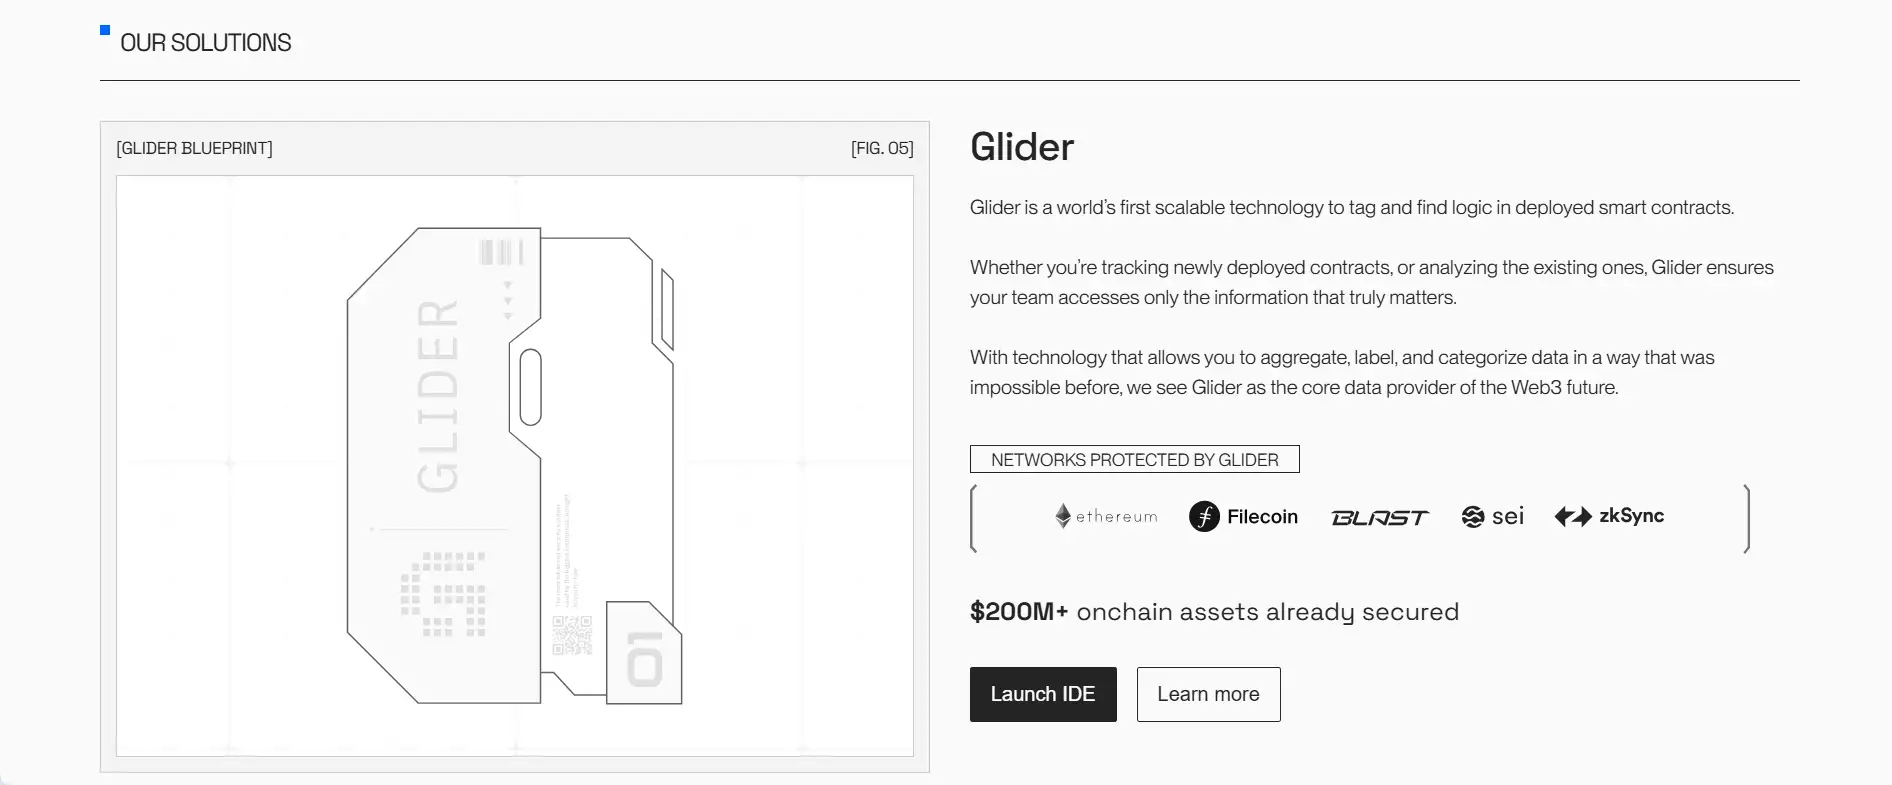Click the 01 tag on the blueprint
Screen dimensions: 1892x785
645,658
